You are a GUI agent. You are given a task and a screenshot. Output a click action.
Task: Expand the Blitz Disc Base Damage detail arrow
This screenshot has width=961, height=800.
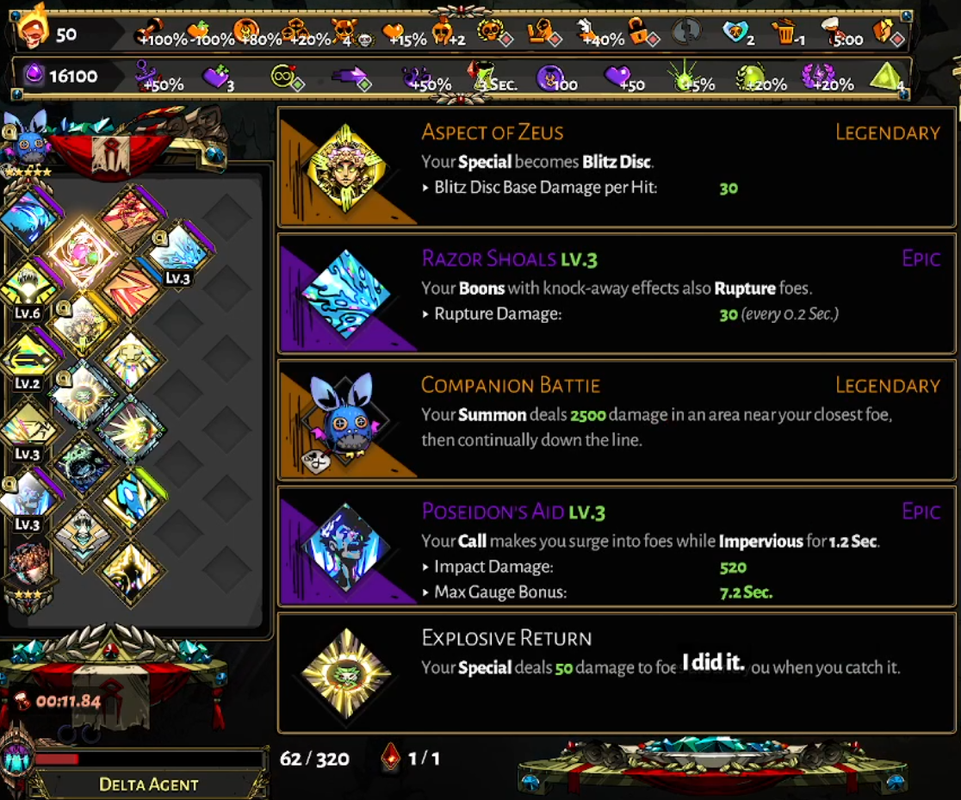tap(425, 188)
